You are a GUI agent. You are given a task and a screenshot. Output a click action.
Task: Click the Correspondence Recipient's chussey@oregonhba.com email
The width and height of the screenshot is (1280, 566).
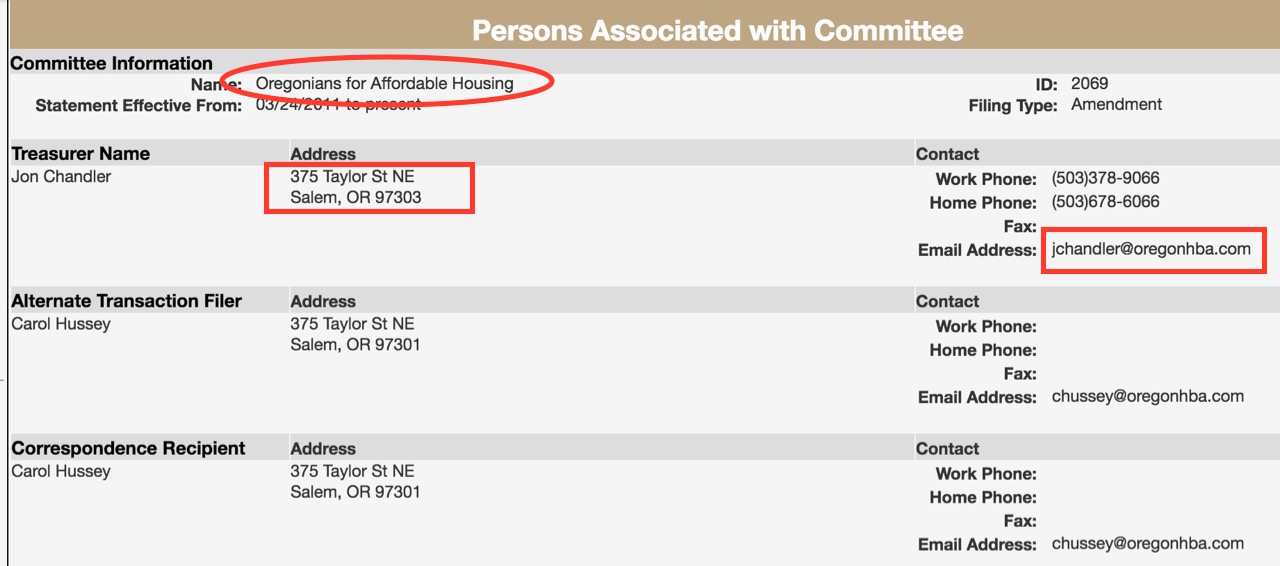[1147, 544]
